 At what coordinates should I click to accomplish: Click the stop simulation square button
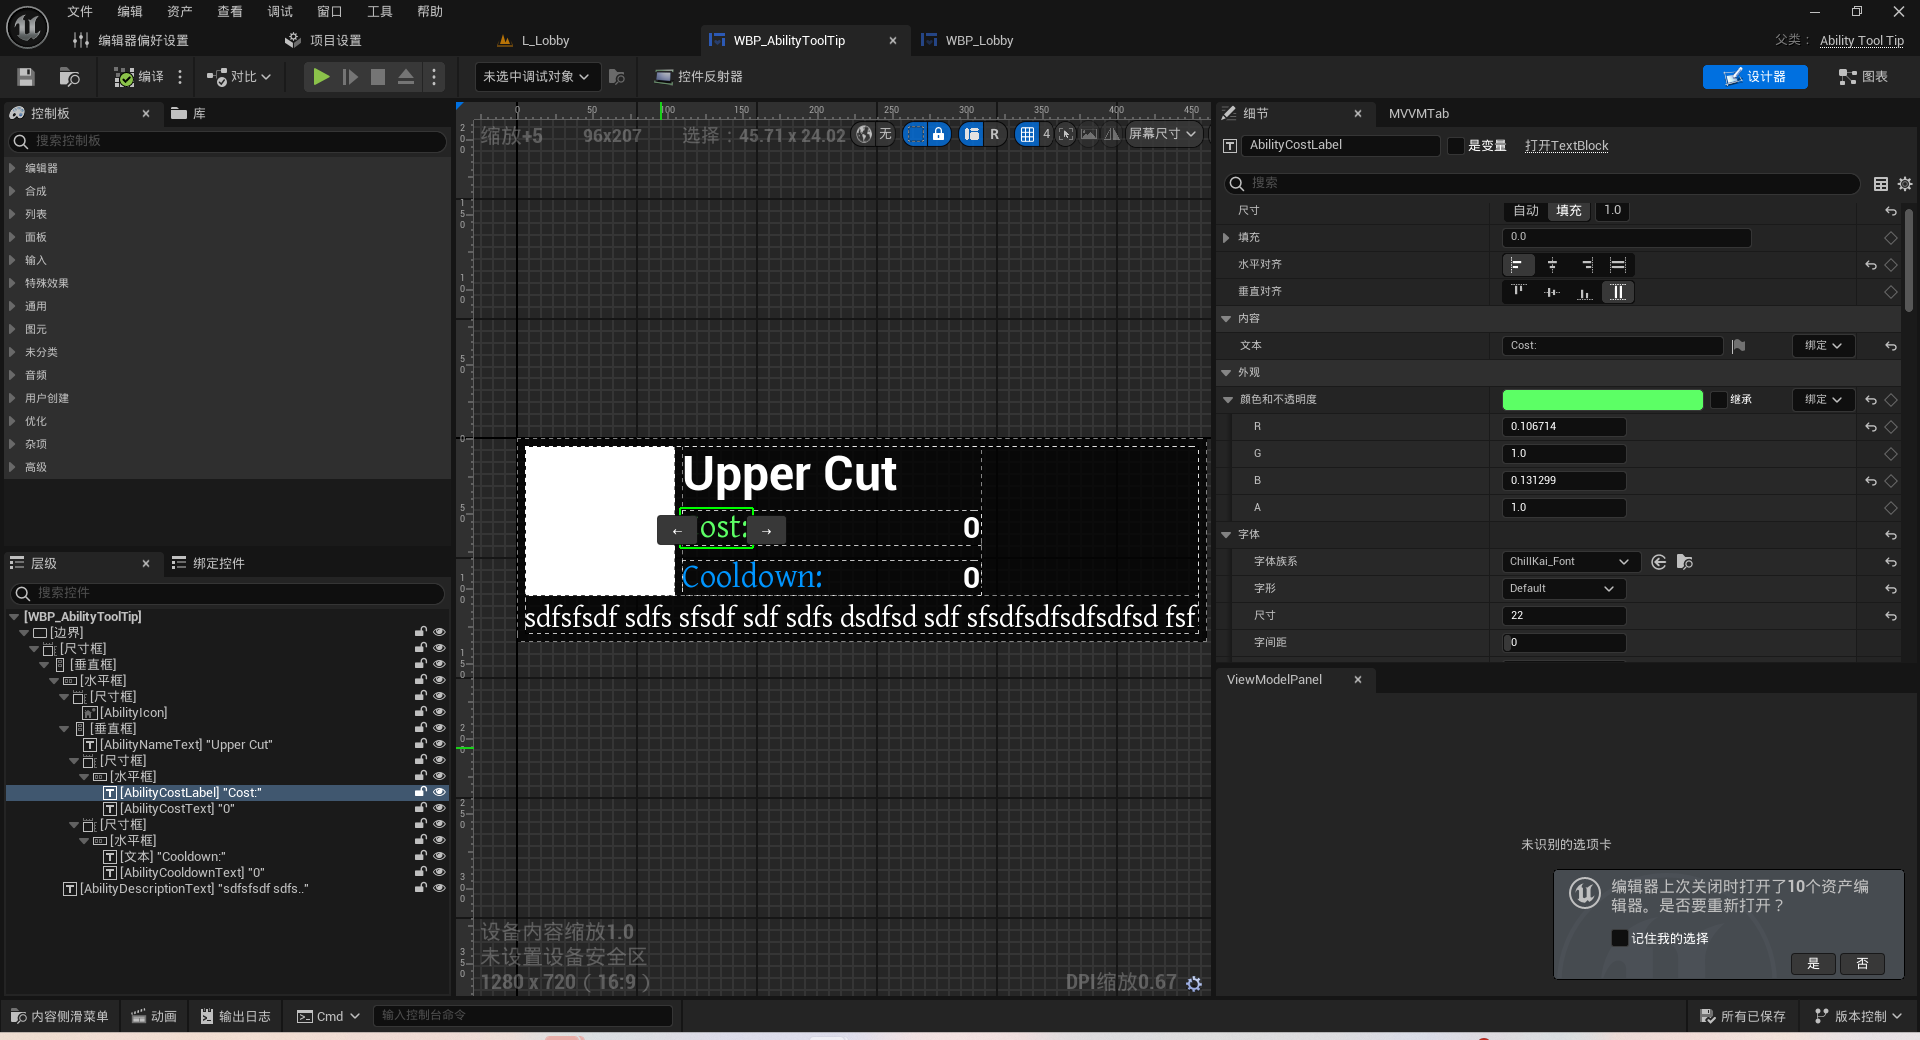tap(378, 77)
